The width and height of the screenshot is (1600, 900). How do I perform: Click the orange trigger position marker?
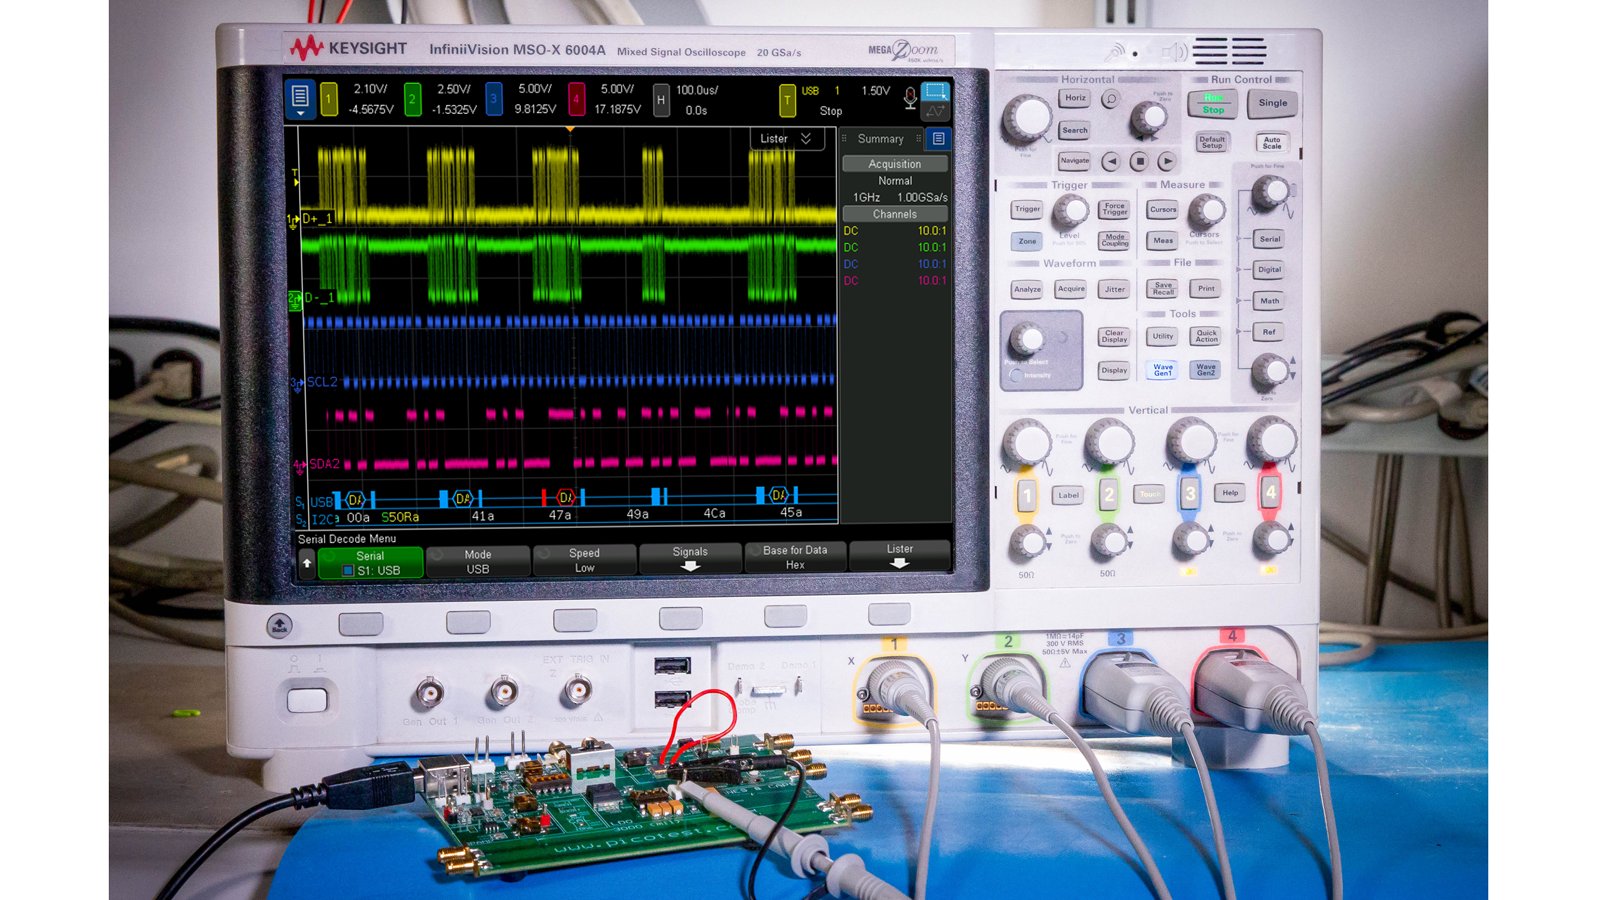tap(570, 130)
